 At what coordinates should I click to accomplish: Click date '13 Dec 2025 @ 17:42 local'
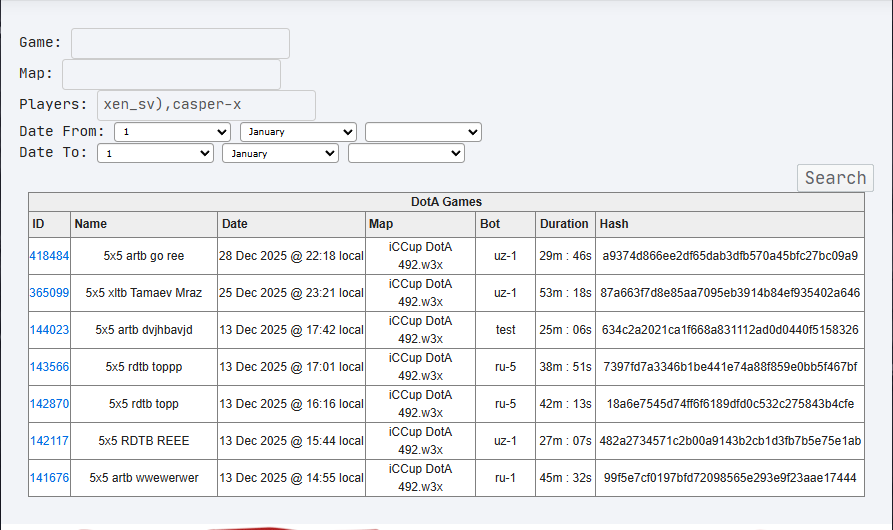(x=292, y=330)
